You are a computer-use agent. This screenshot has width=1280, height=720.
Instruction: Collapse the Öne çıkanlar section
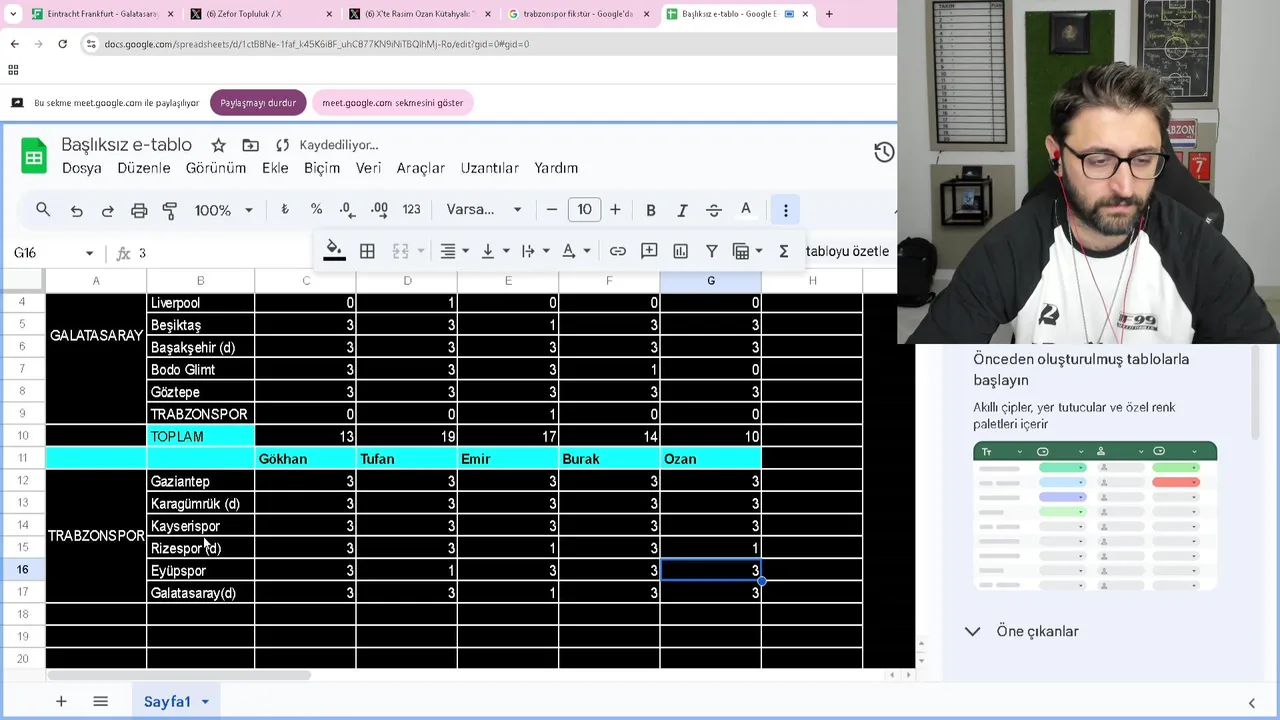[x=972, y=631]
